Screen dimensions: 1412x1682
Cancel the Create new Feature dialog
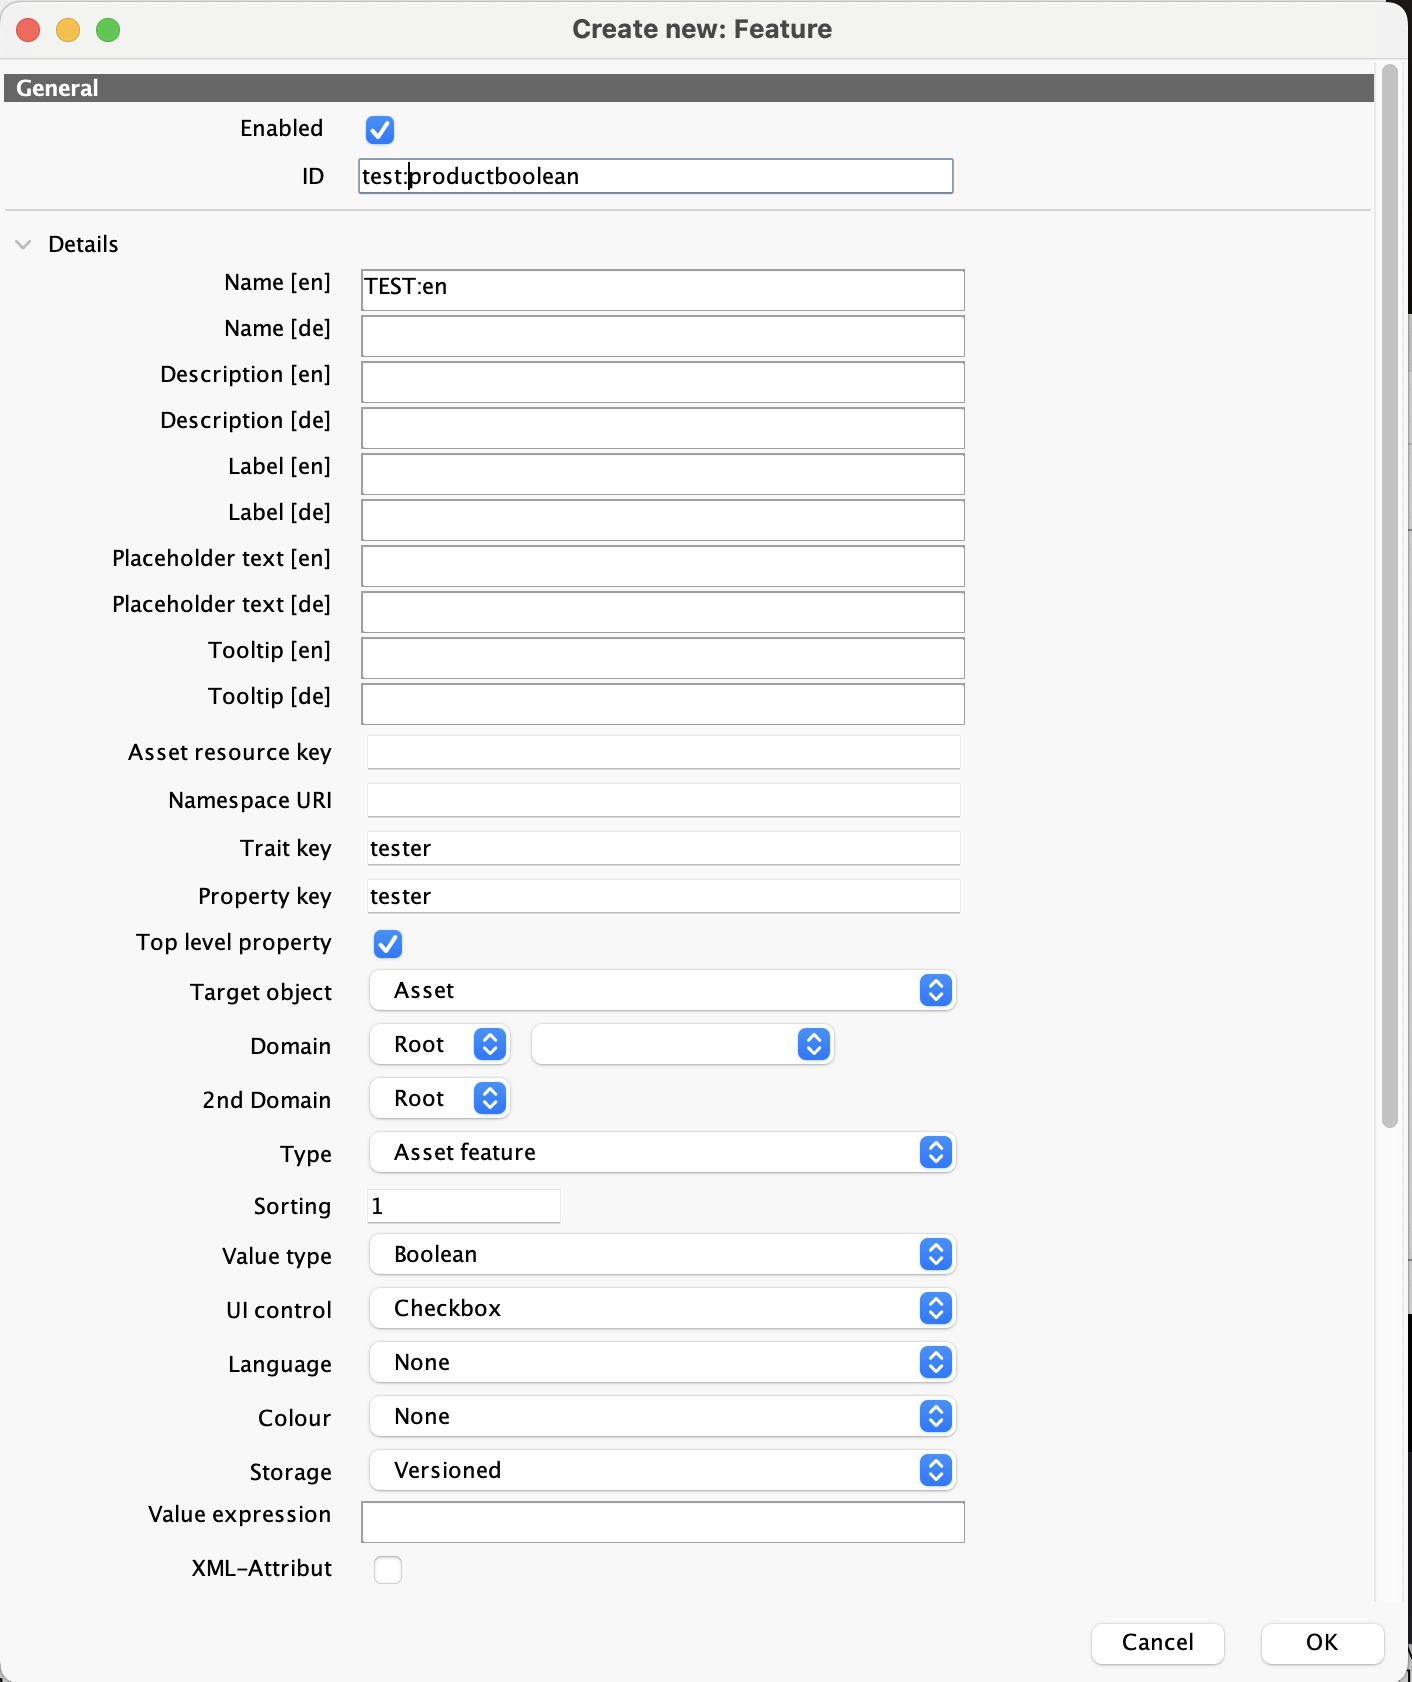pyautogui.click(x=1157, y=1643)
